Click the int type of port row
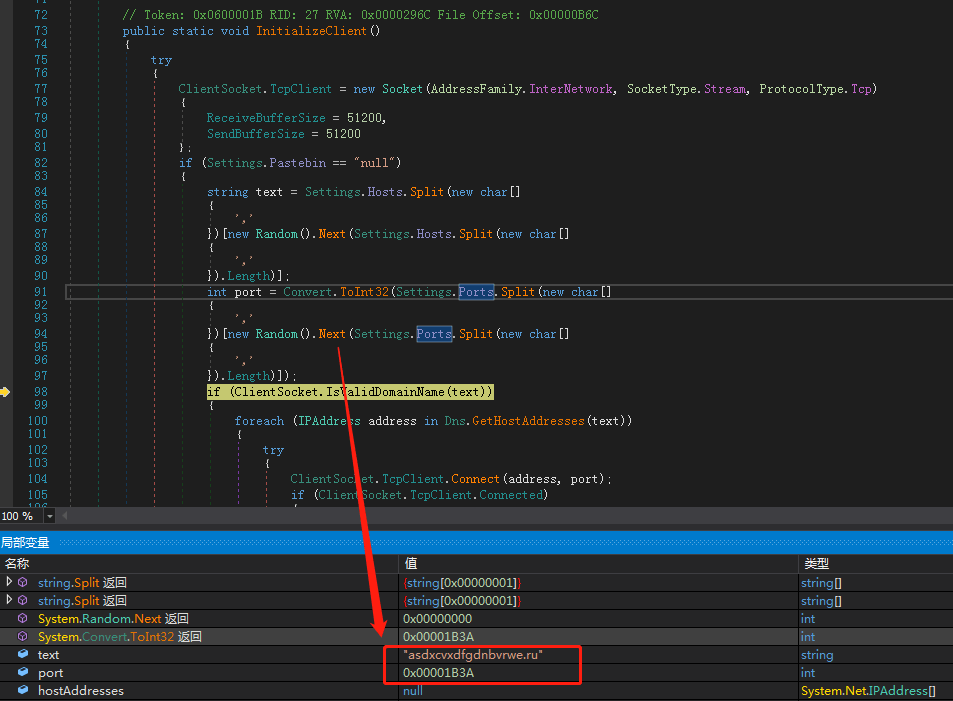Viewport: 953px width, 701px height. tap(808, 672)
